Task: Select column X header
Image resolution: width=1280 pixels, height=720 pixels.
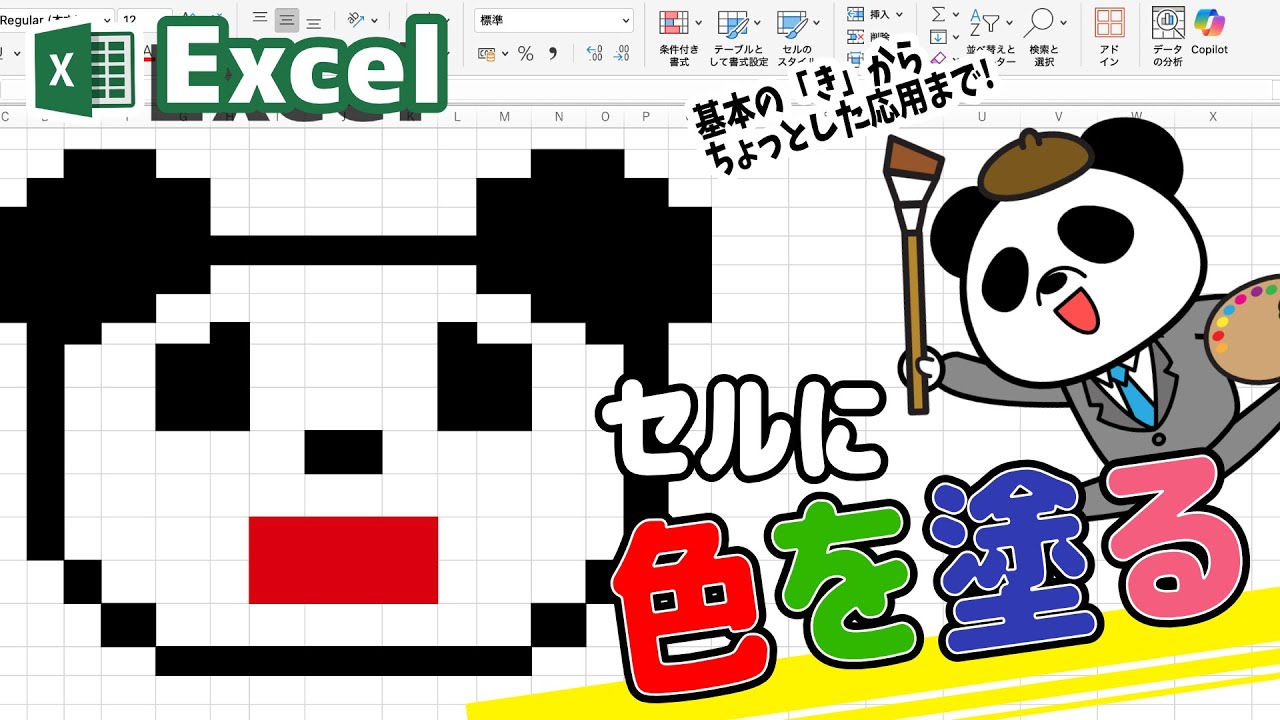Action: pos(1213,117)
